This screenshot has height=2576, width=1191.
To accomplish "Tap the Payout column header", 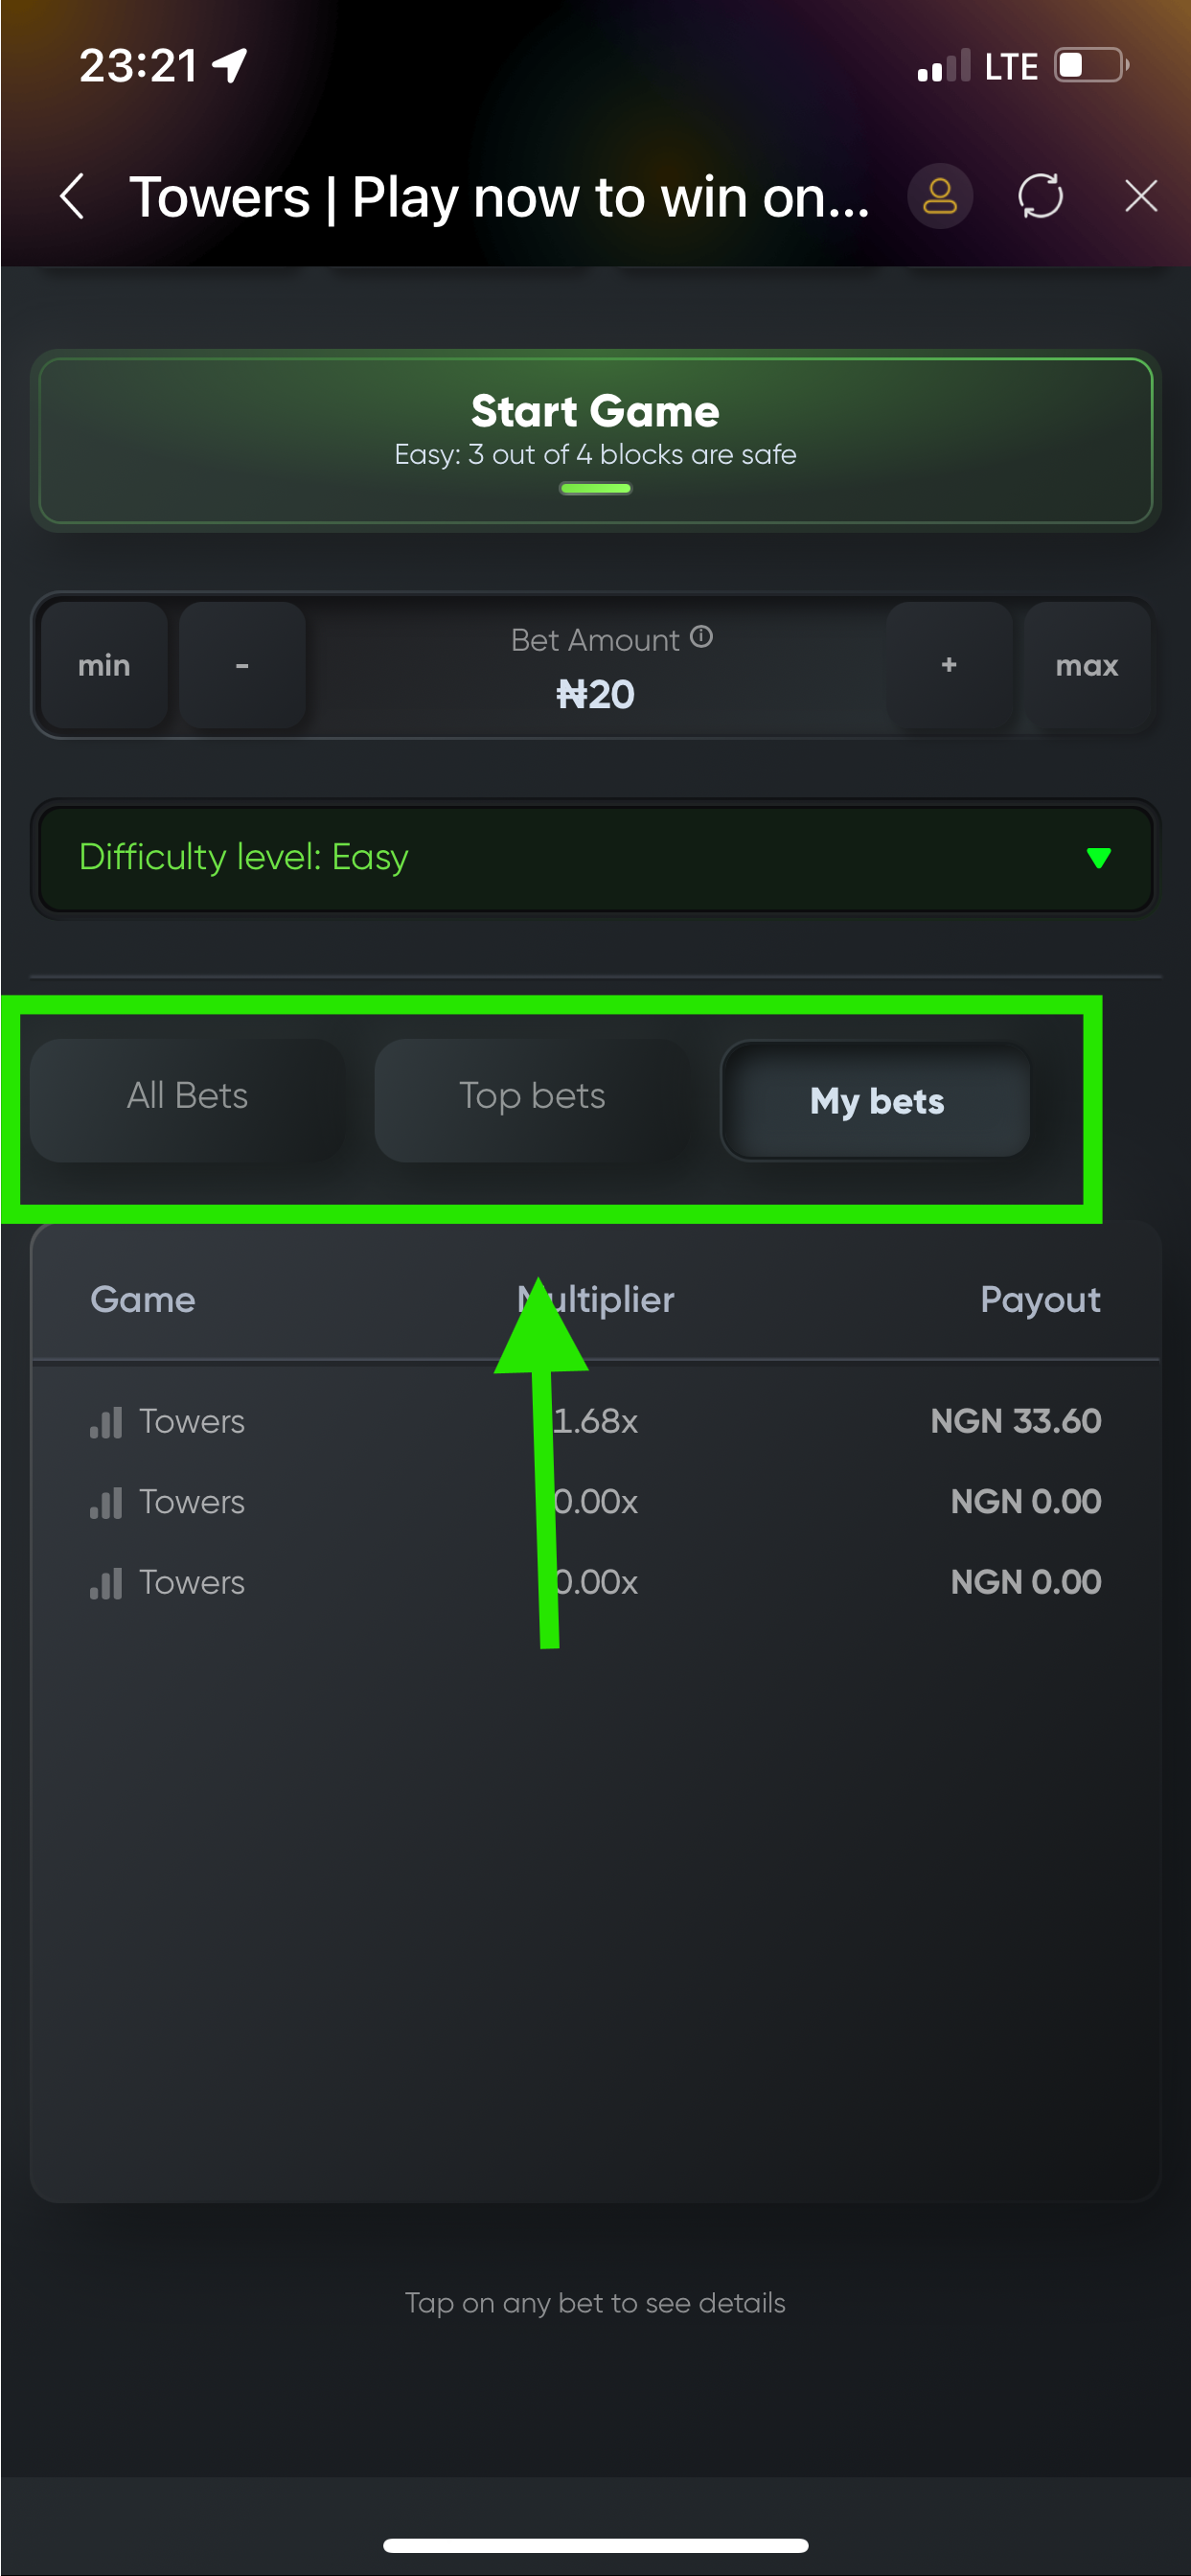I will (x=1039, y=1300).
